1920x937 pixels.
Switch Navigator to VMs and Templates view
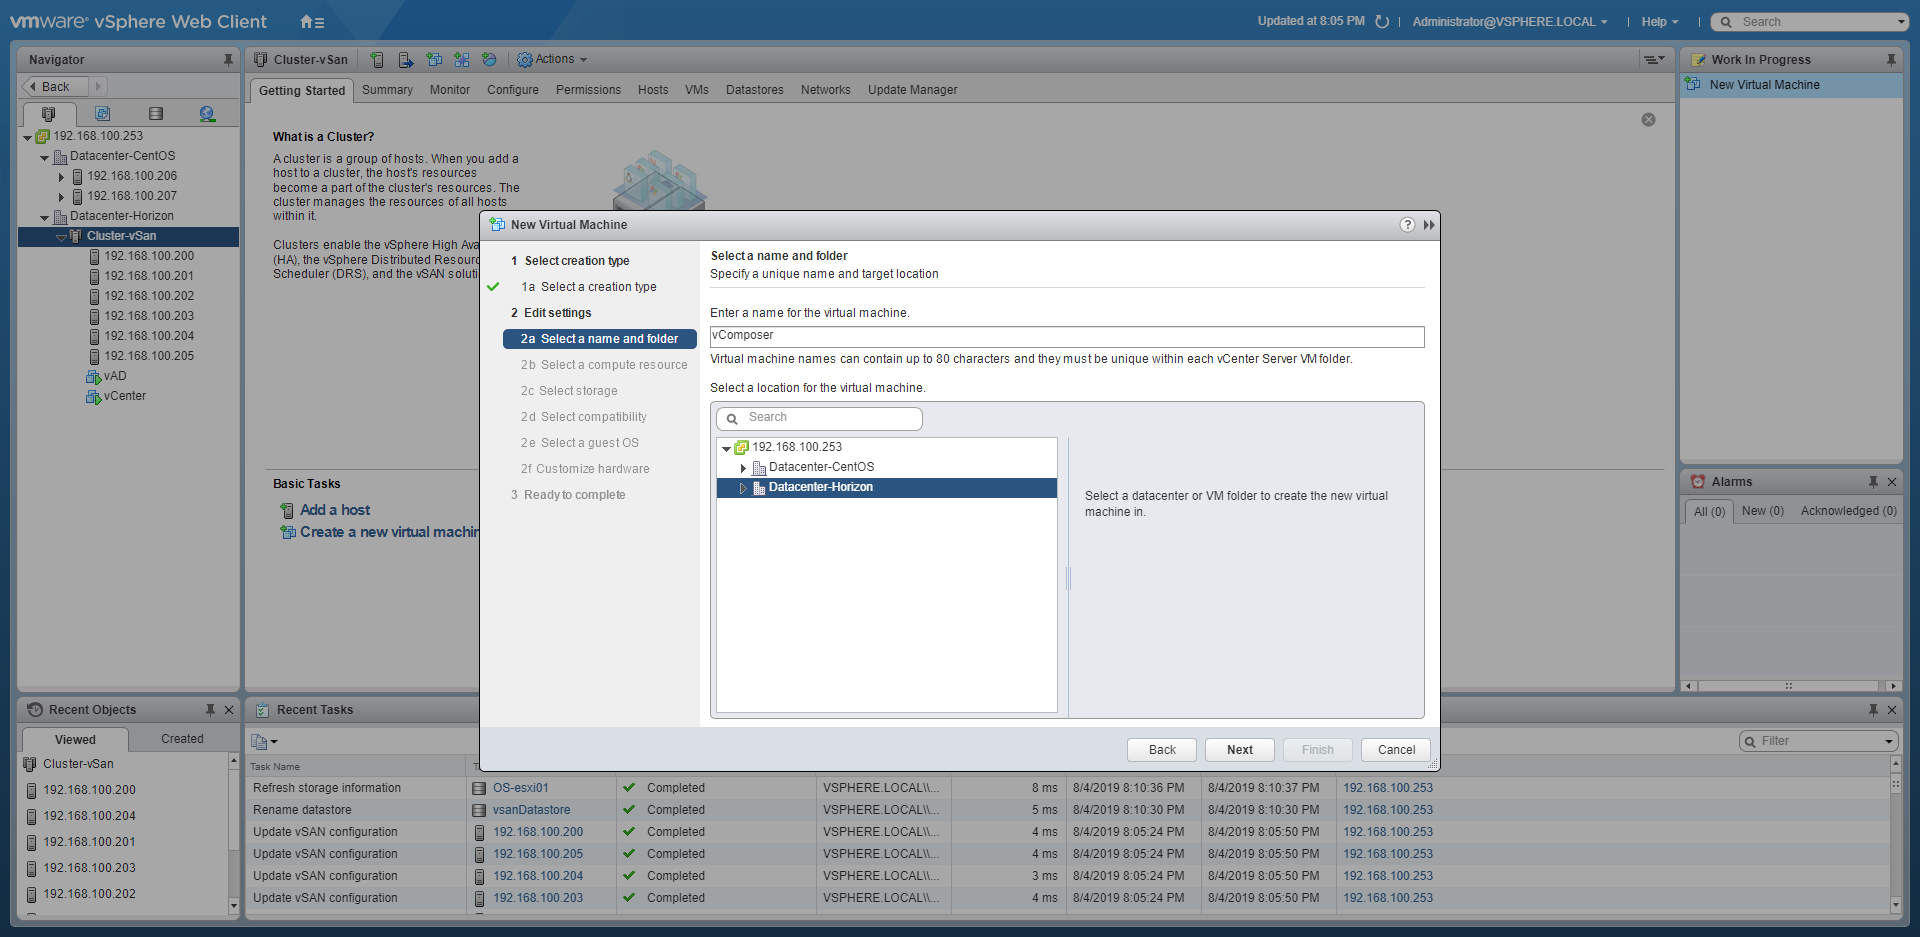pyautogui.click(x=102, y=114)
